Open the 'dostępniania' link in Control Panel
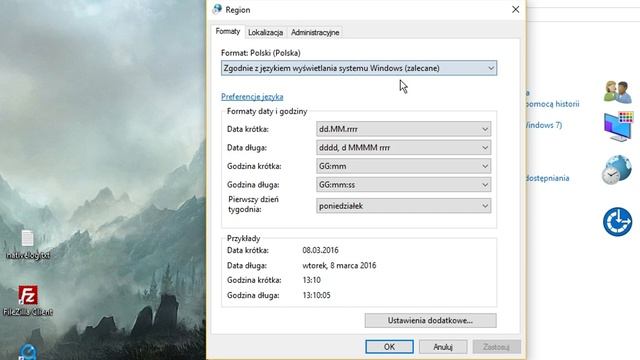640x360 pixels. point(547,178)
